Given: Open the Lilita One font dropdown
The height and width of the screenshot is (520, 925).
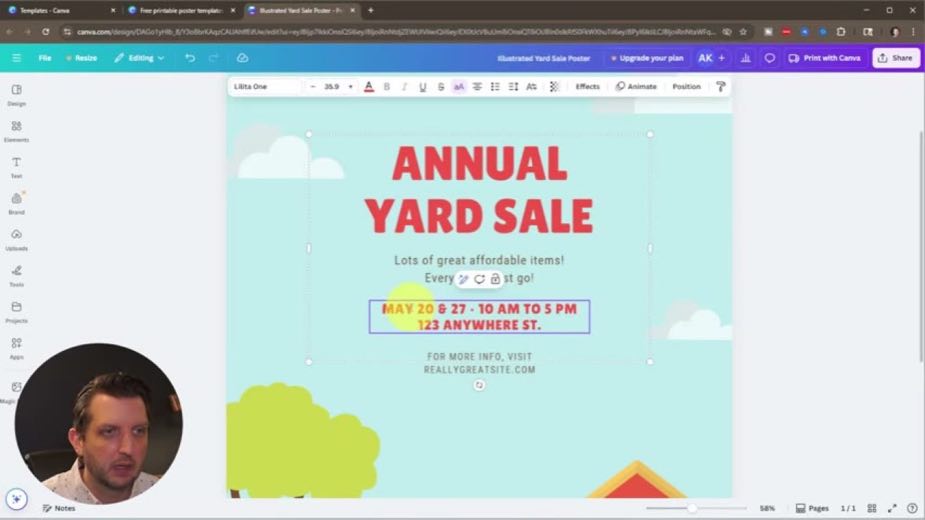Looking at the screenshot, I should click(x=265, y=87).
